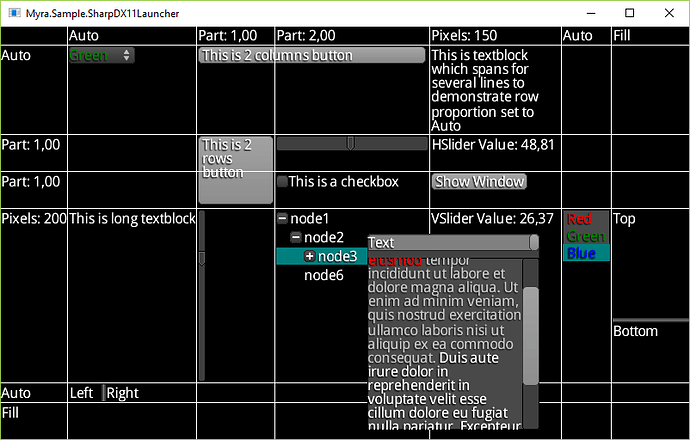
Task: Maximize the Myra.Sample.SharpDX11Launcher window
Action: (x=630, y=13)
